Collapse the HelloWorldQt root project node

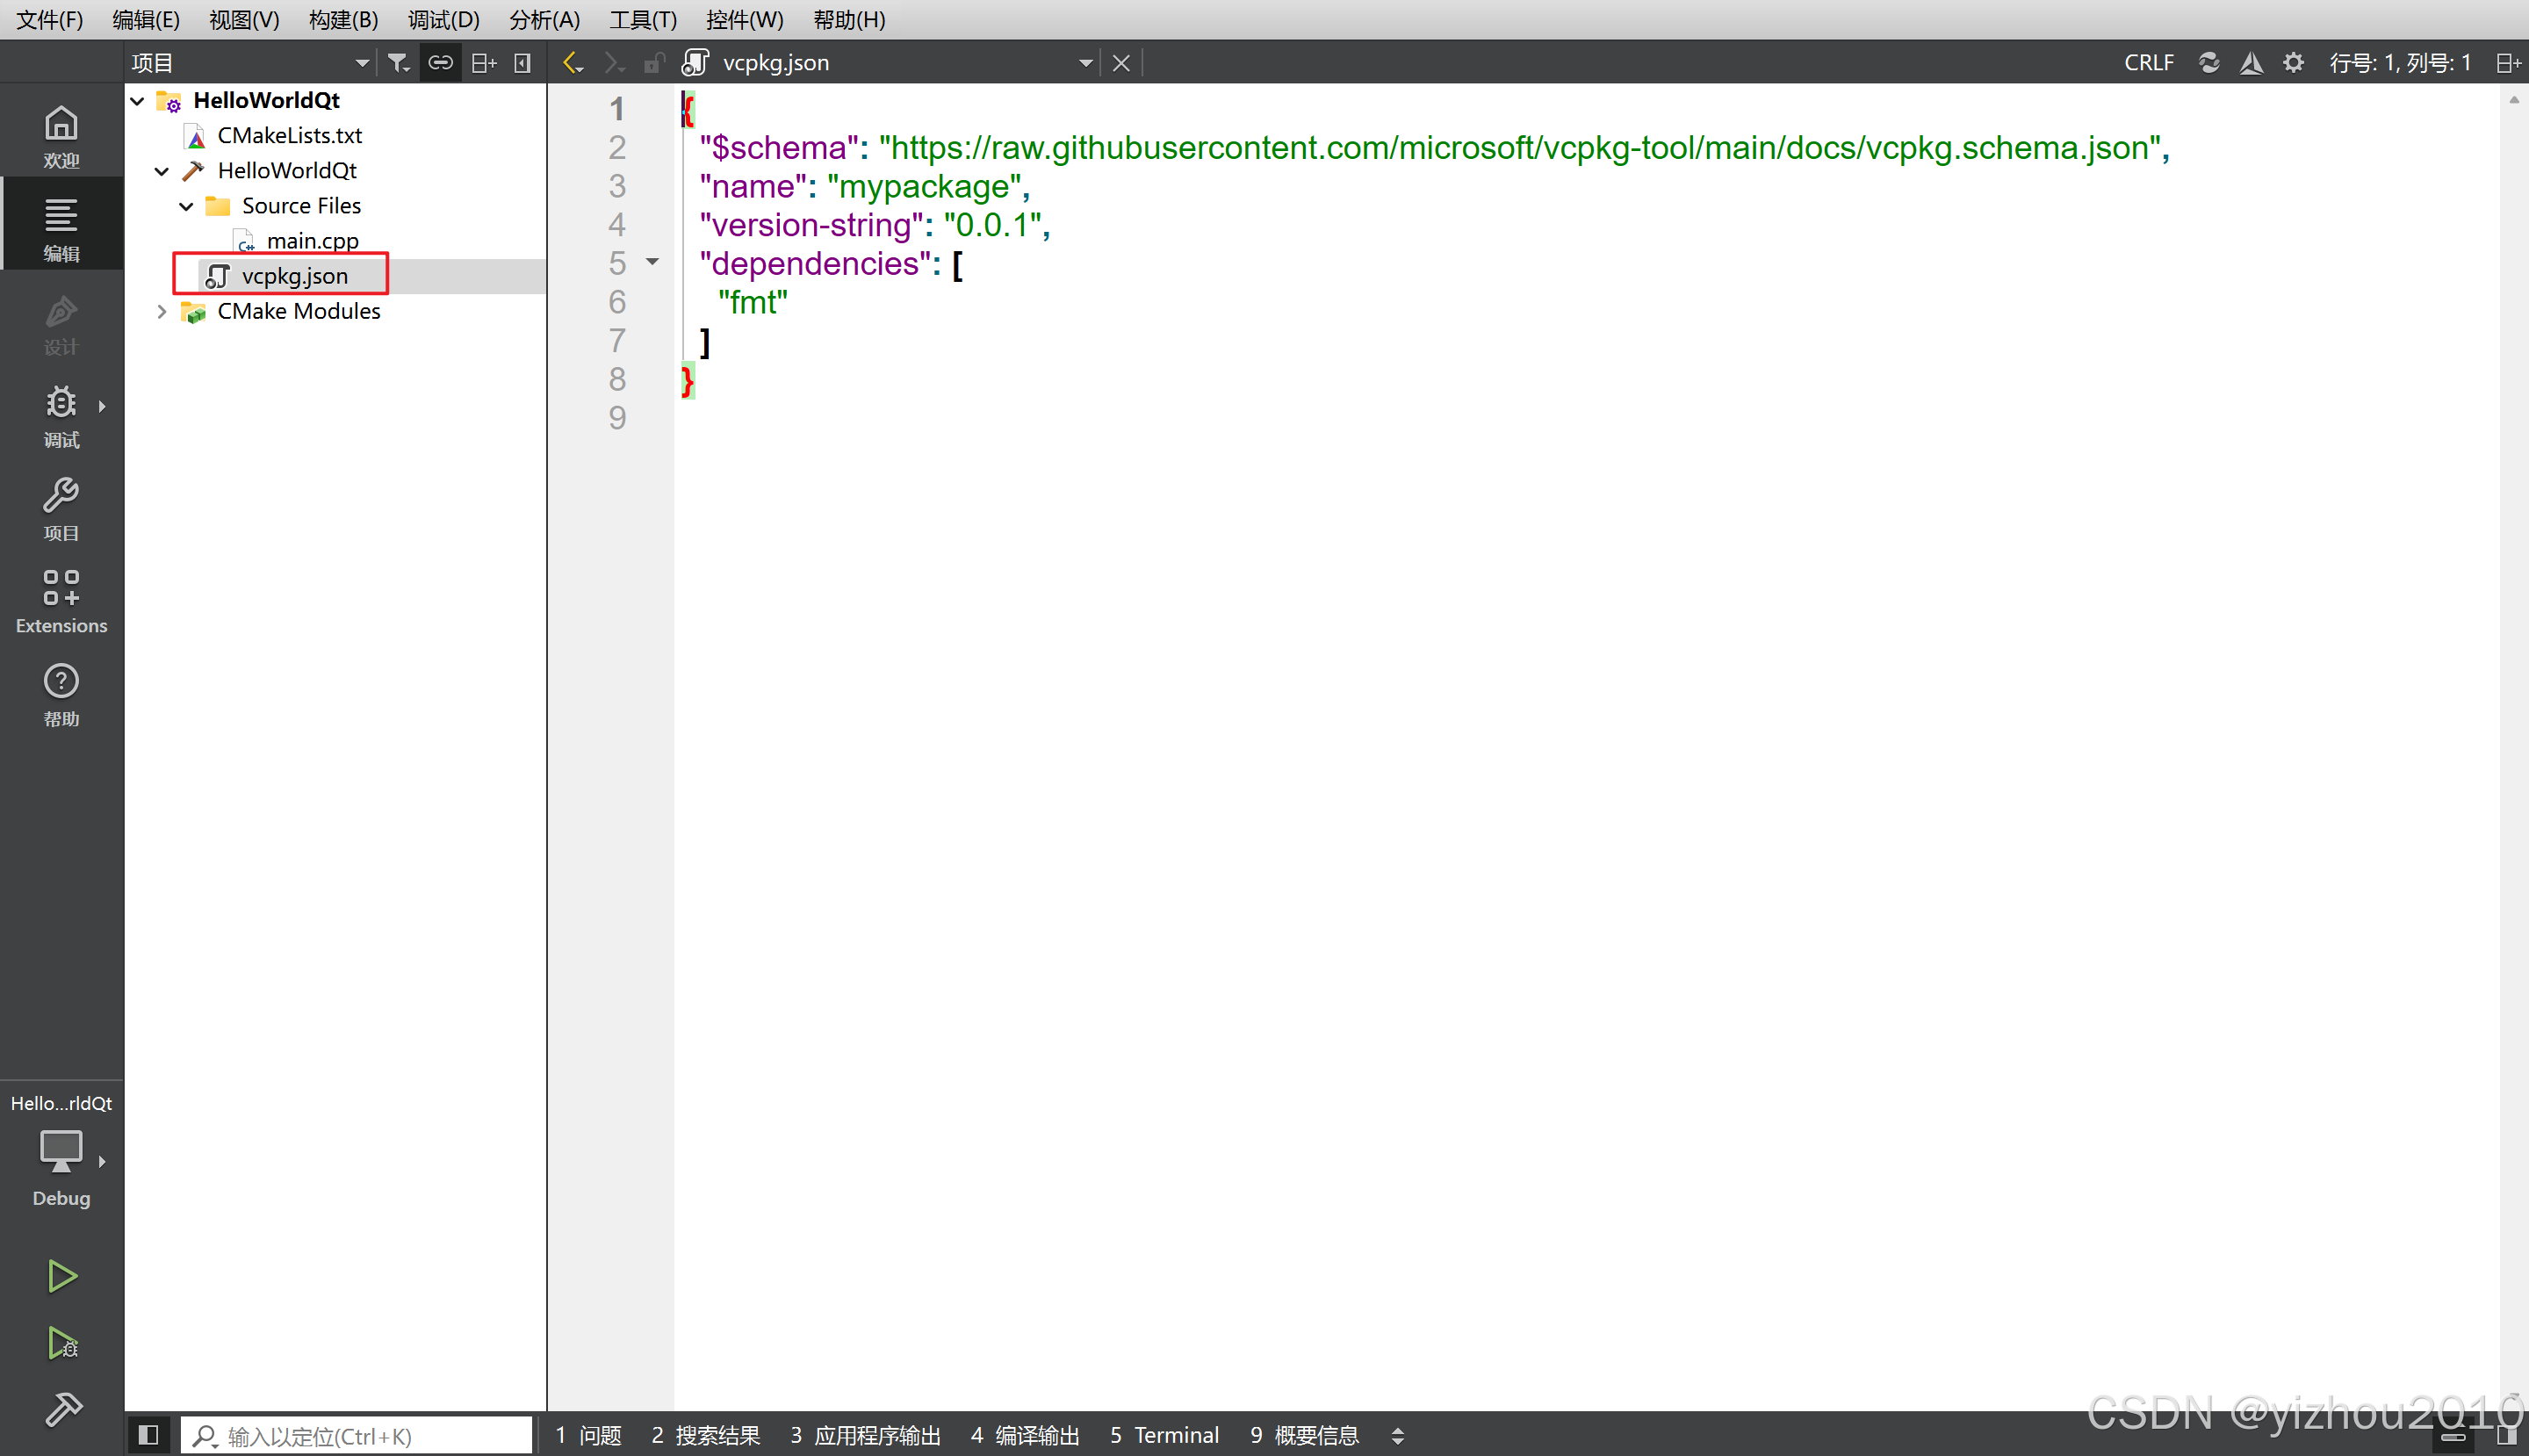[x=138, y=101]
